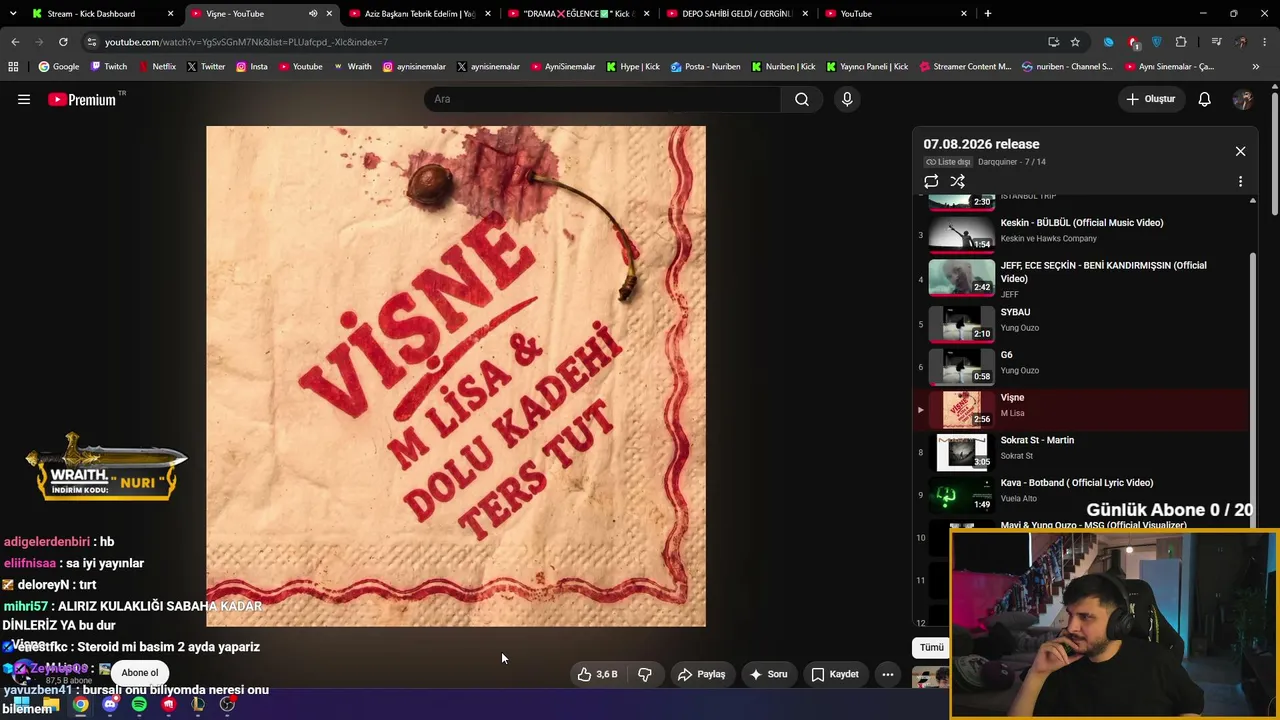The width and height of the screenshot is (1280, 720).
Task: Save video with Kaydet button
Action: [x=835, y=674]
